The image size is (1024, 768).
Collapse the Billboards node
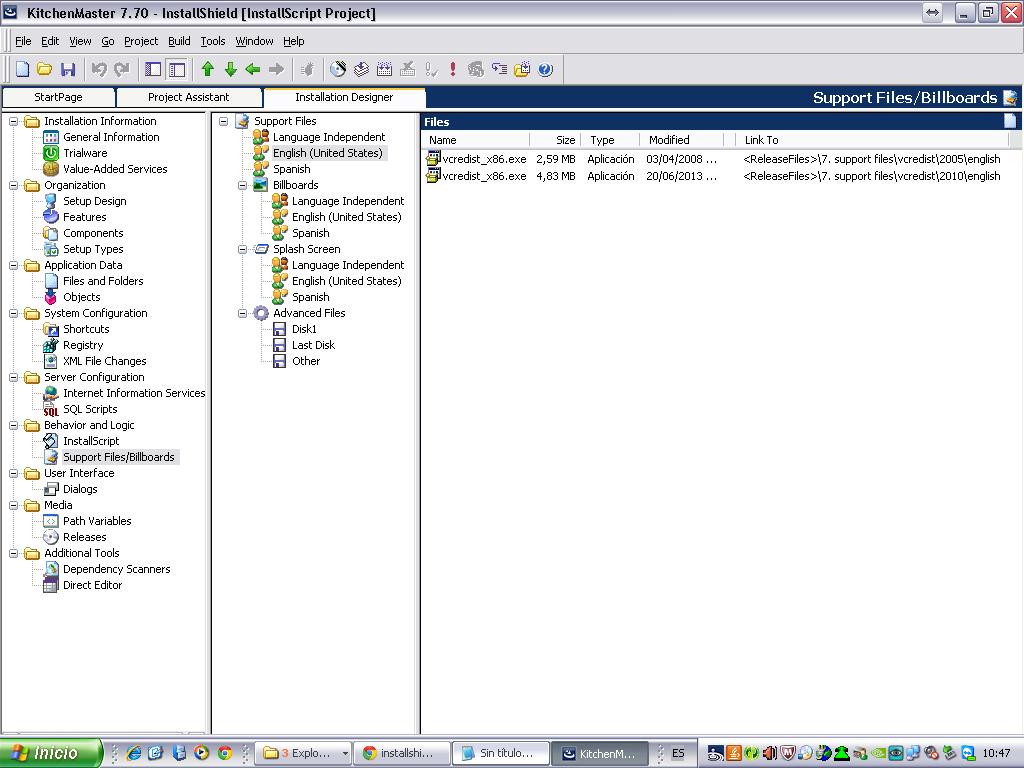[x=242, y=185]
